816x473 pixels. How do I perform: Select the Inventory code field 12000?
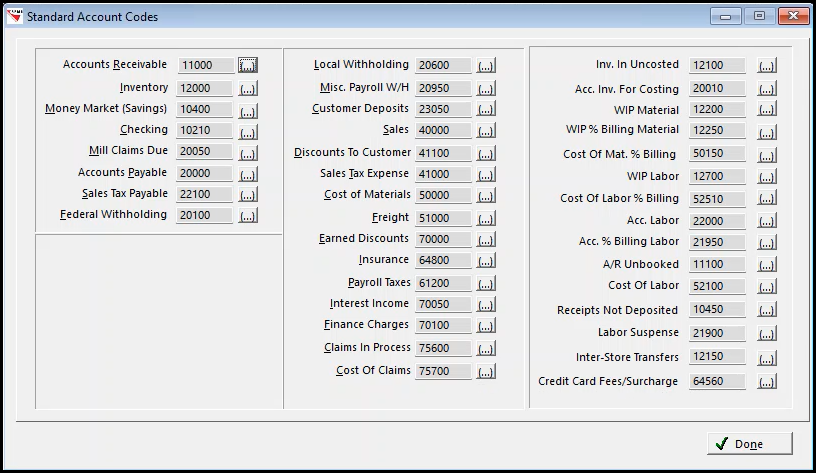click(x=205, y=88)
